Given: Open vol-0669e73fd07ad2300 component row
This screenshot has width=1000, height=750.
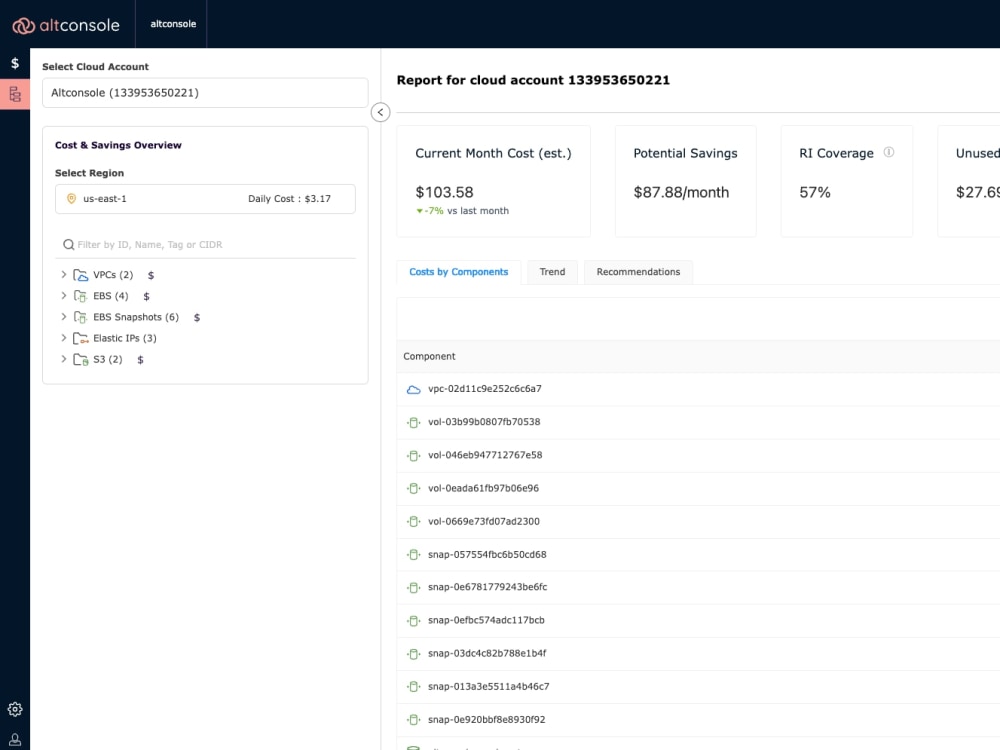Looking at the screenshot, I should tap(698, 522).
